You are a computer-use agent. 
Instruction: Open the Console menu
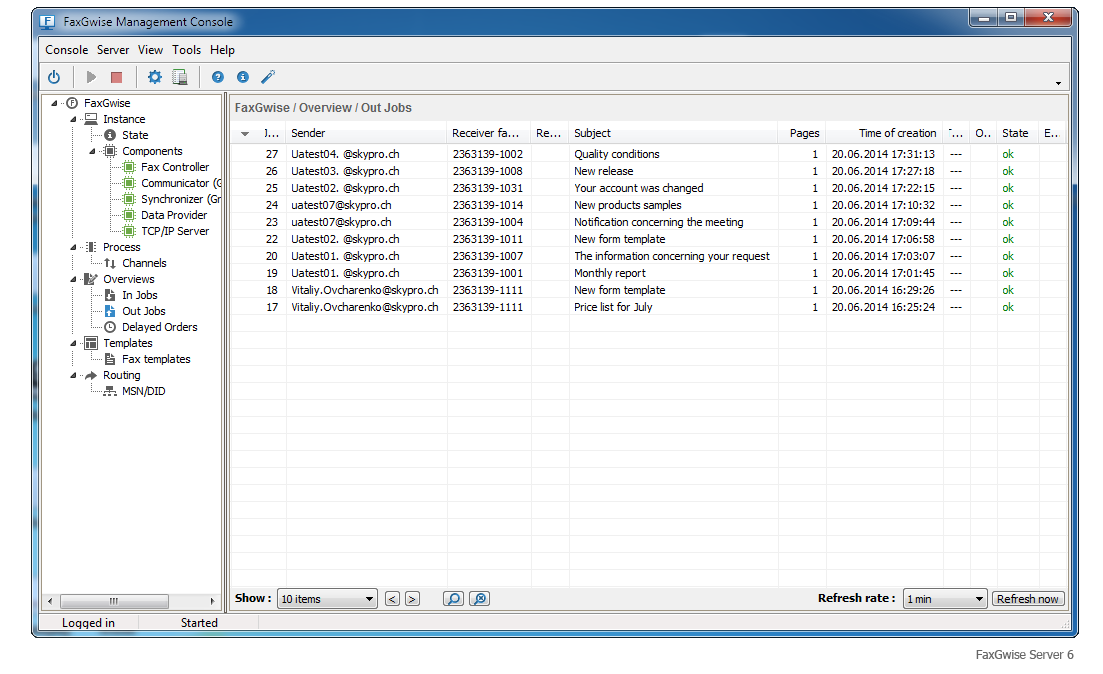[67, 50]
